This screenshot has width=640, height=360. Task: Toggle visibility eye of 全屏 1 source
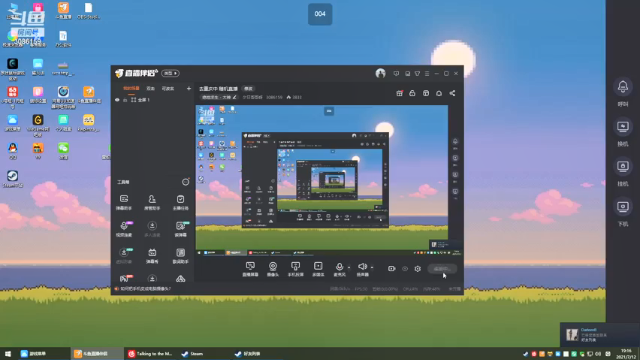[117, 100]
